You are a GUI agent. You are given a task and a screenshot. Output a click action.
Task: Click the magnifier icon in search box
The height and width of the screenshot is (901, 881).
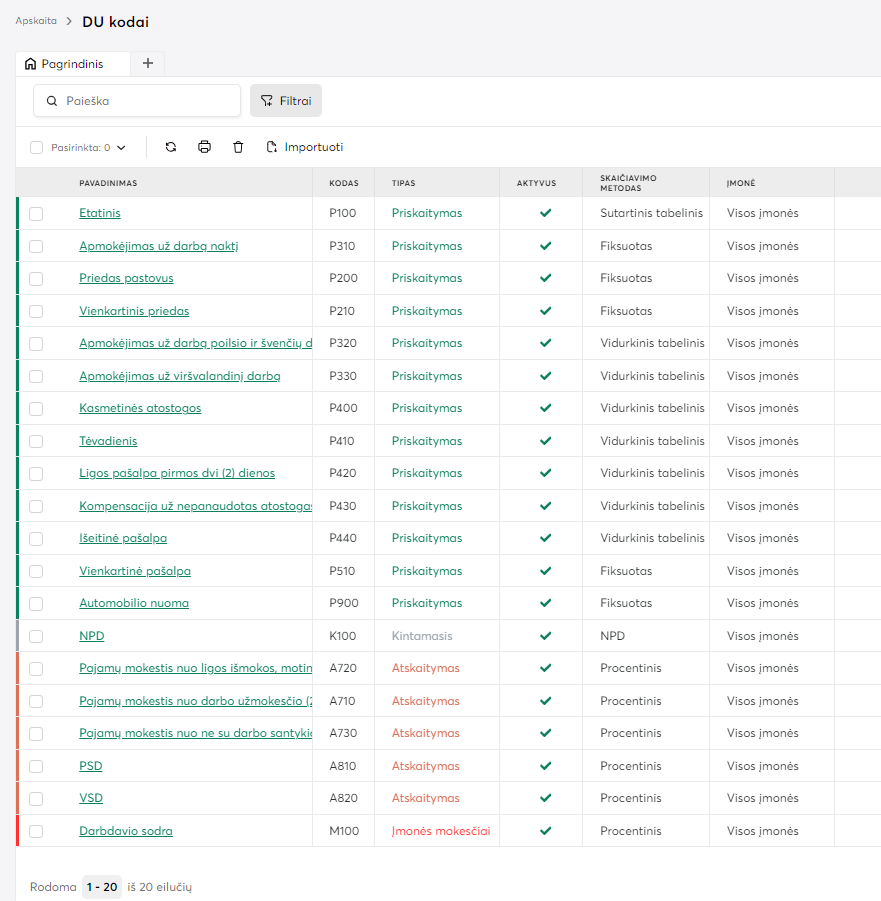click(52, 101)
